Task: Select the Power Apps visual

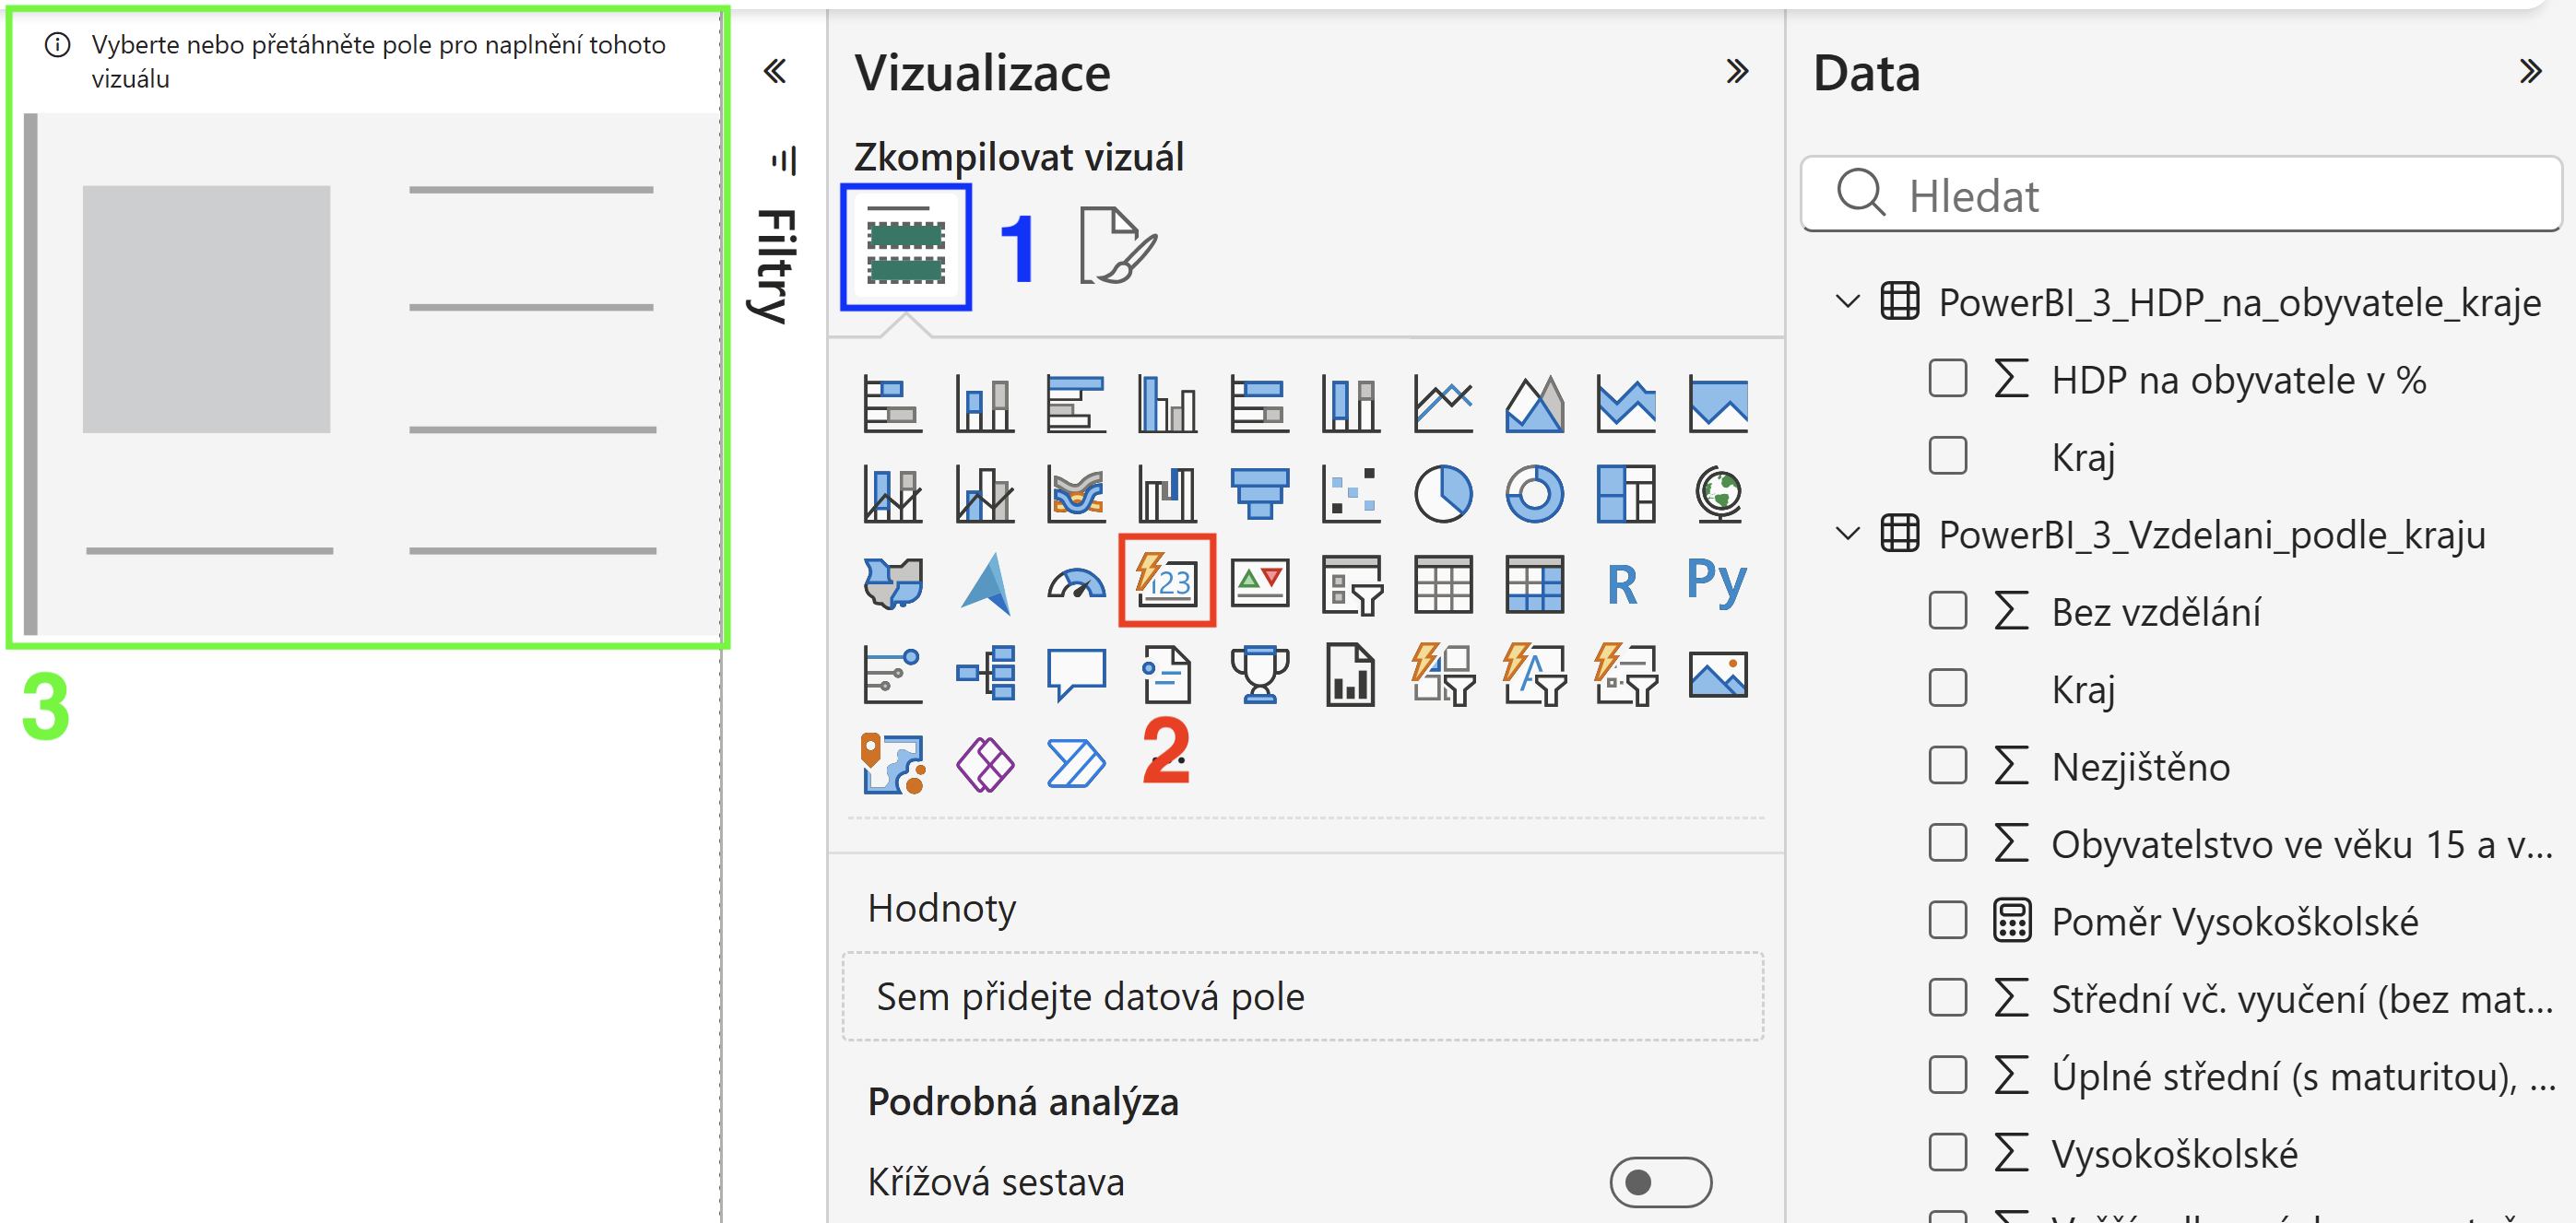Action: (x=985, y=765)
